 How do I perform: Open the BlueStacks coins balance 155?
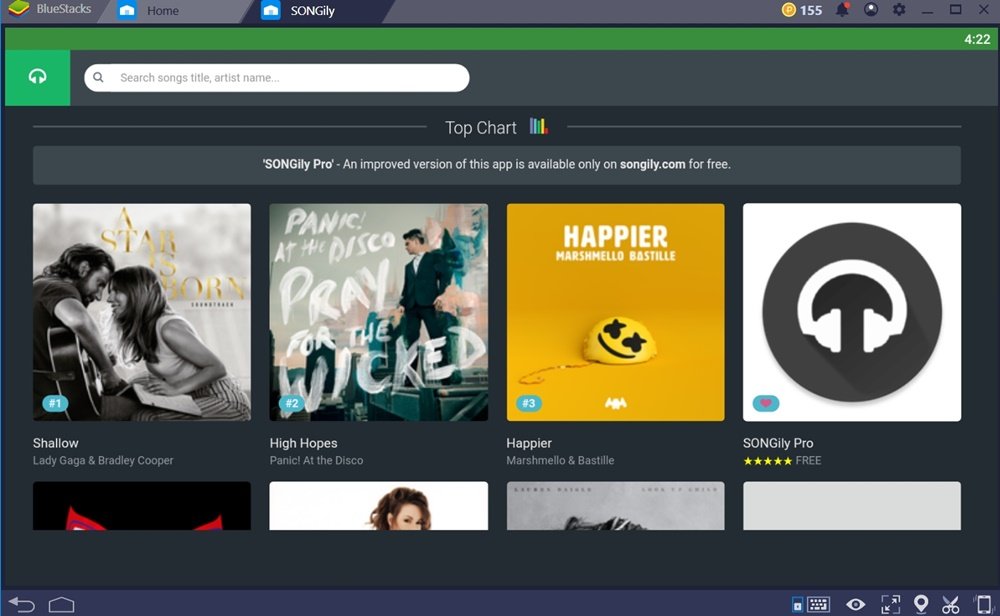click(x=802, y=10)
